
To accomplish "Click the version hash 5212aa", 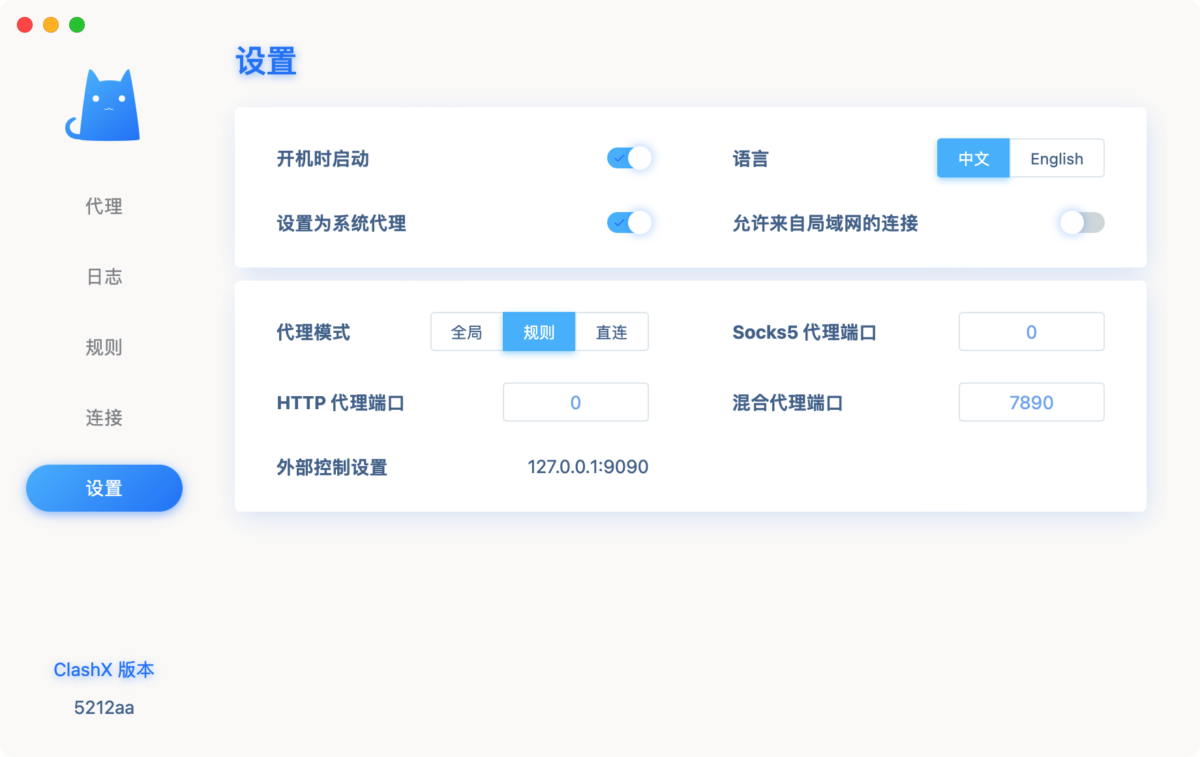I will click(104, 708).
